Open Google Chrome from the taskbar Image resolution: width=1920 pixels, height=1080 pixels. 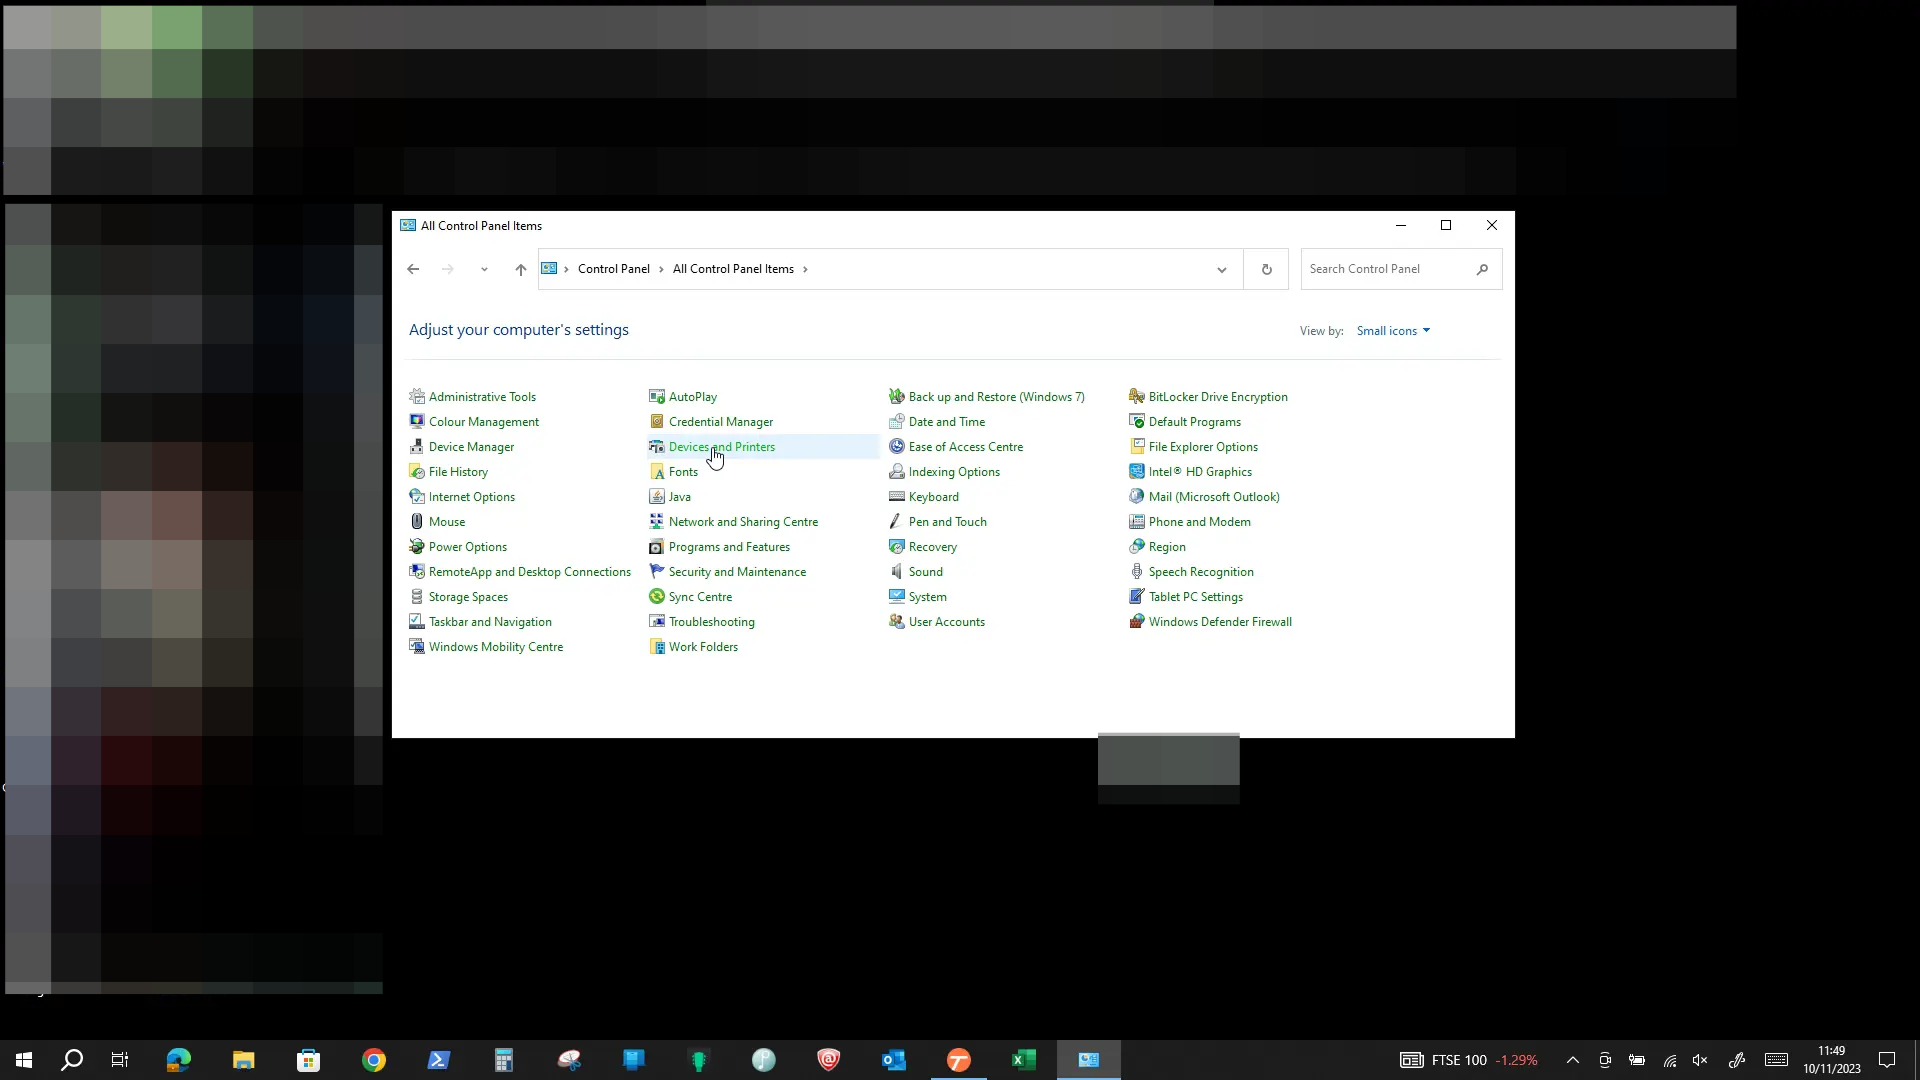pos(374,1060)
